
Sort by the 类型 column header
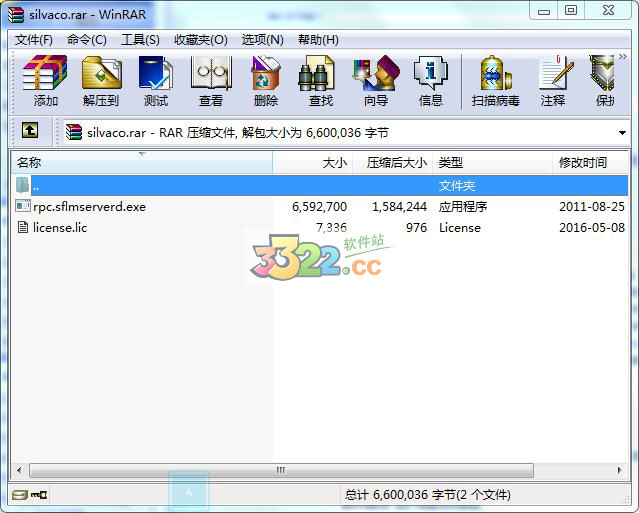(x=492, y=163)
